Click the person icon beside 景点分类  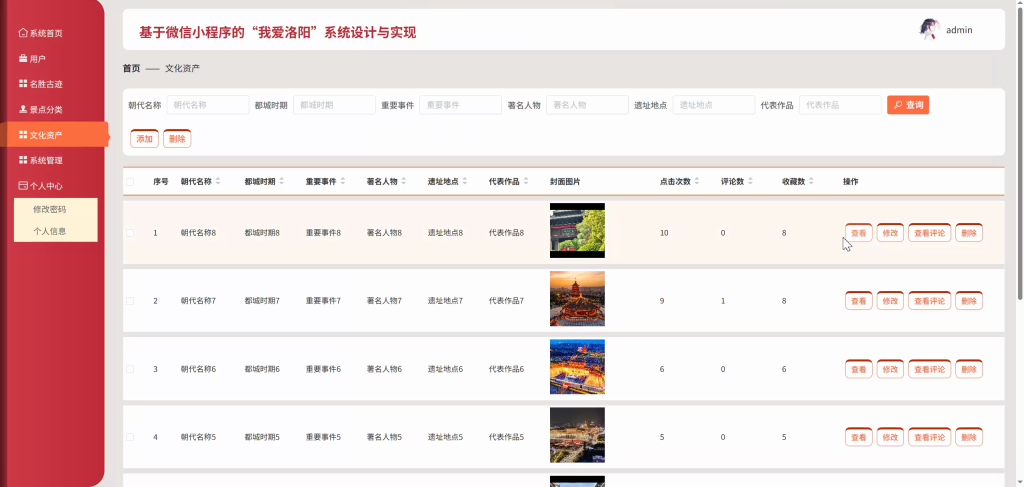click(23, 109)
